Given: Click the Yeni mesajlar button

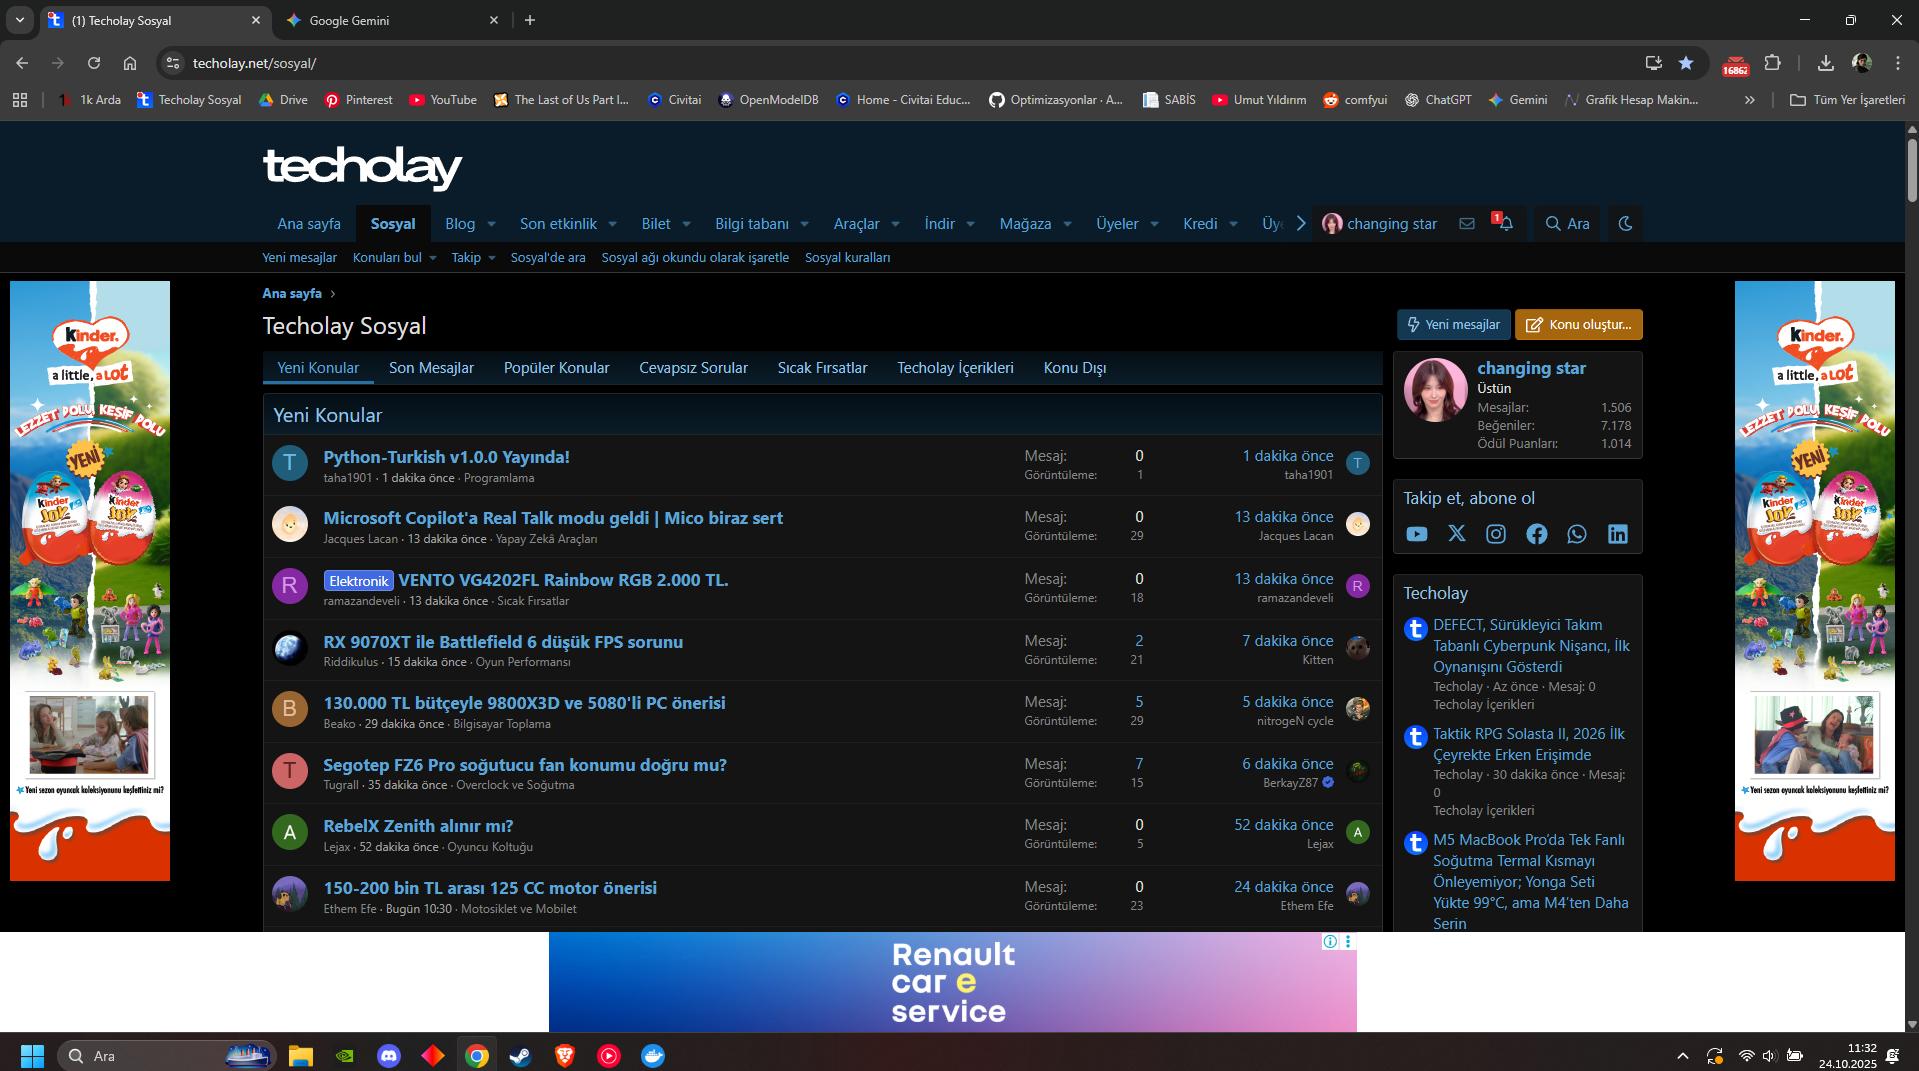Looking at the screenshot, I should (1453, 325).
